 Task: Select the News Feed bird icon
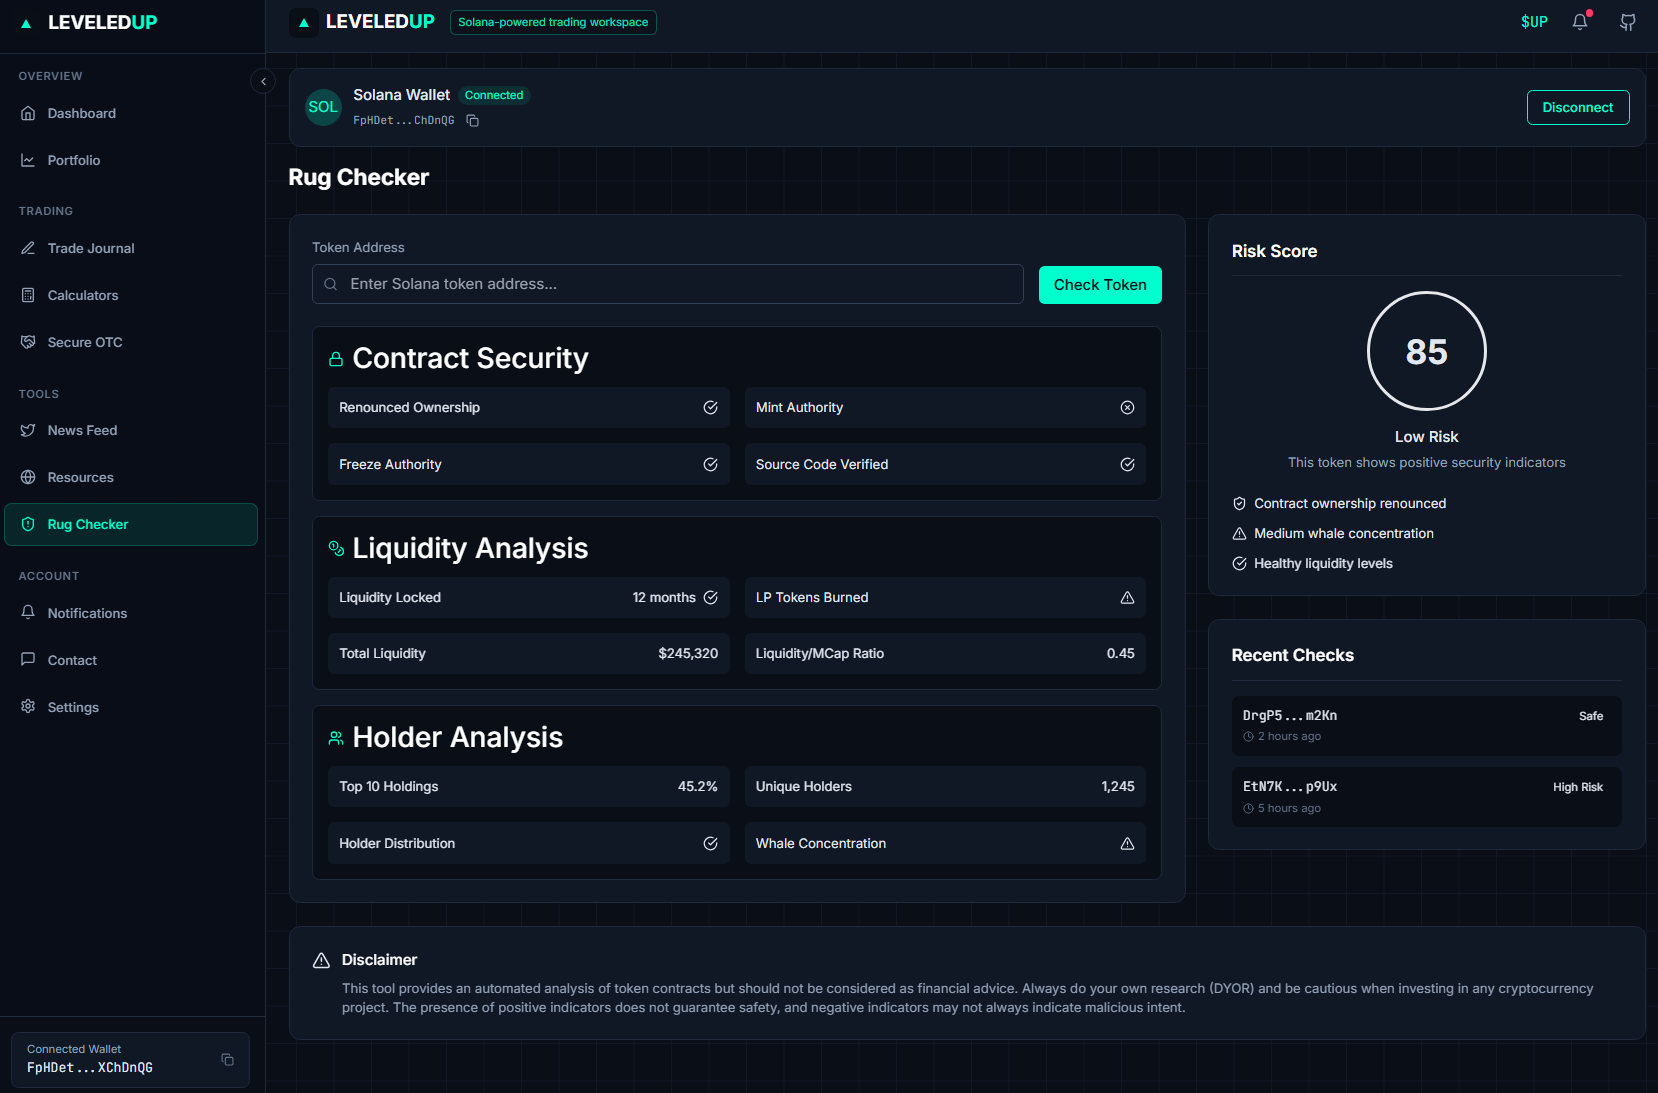point(29,430)
